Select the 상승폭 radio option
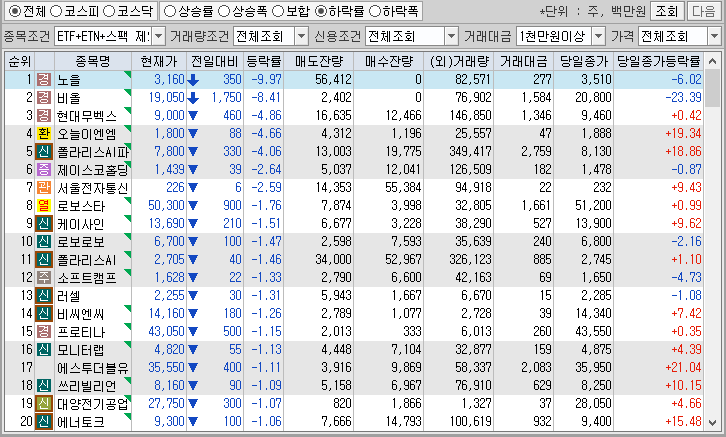 click(x=224, y=11)
